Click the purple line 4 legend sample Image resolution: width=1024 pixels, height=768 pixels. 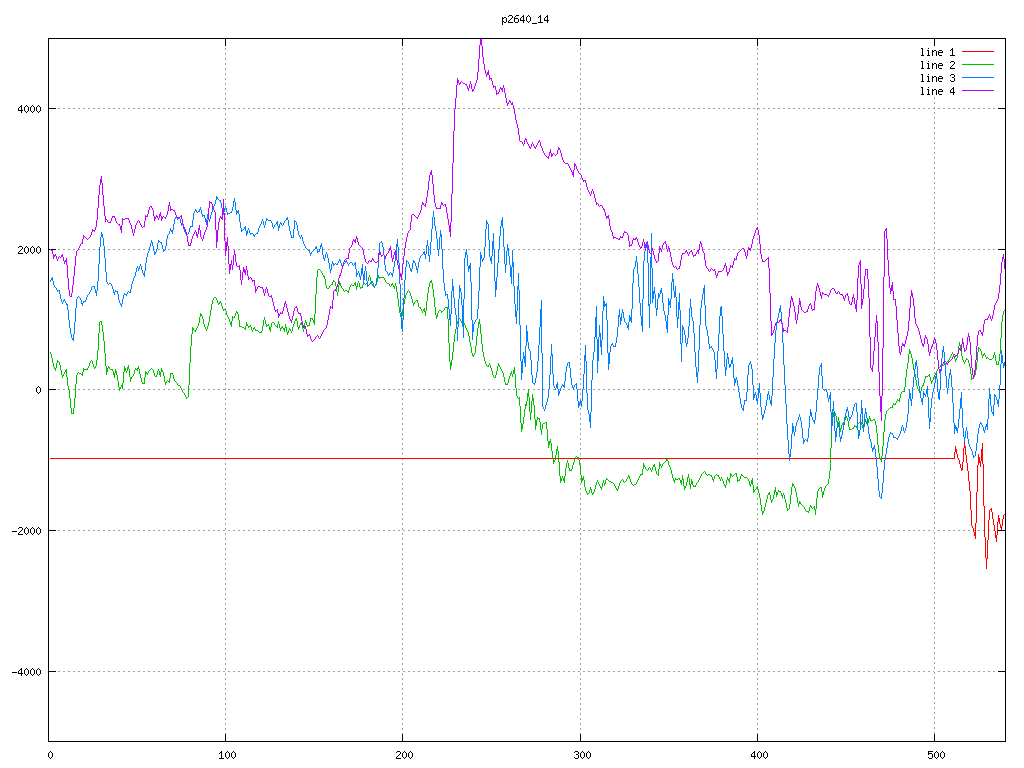[979, 91]
